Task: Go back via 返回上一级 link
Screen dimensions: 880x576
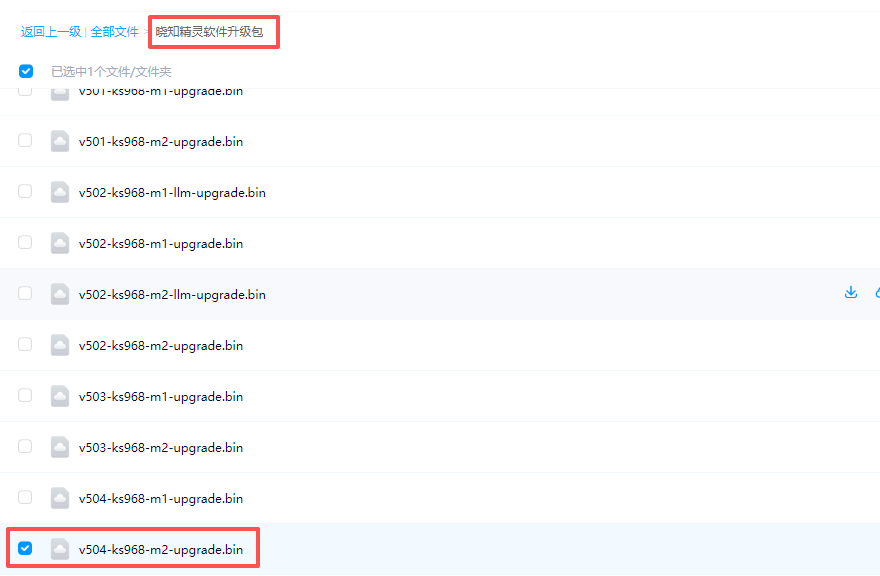Action: 51,32
